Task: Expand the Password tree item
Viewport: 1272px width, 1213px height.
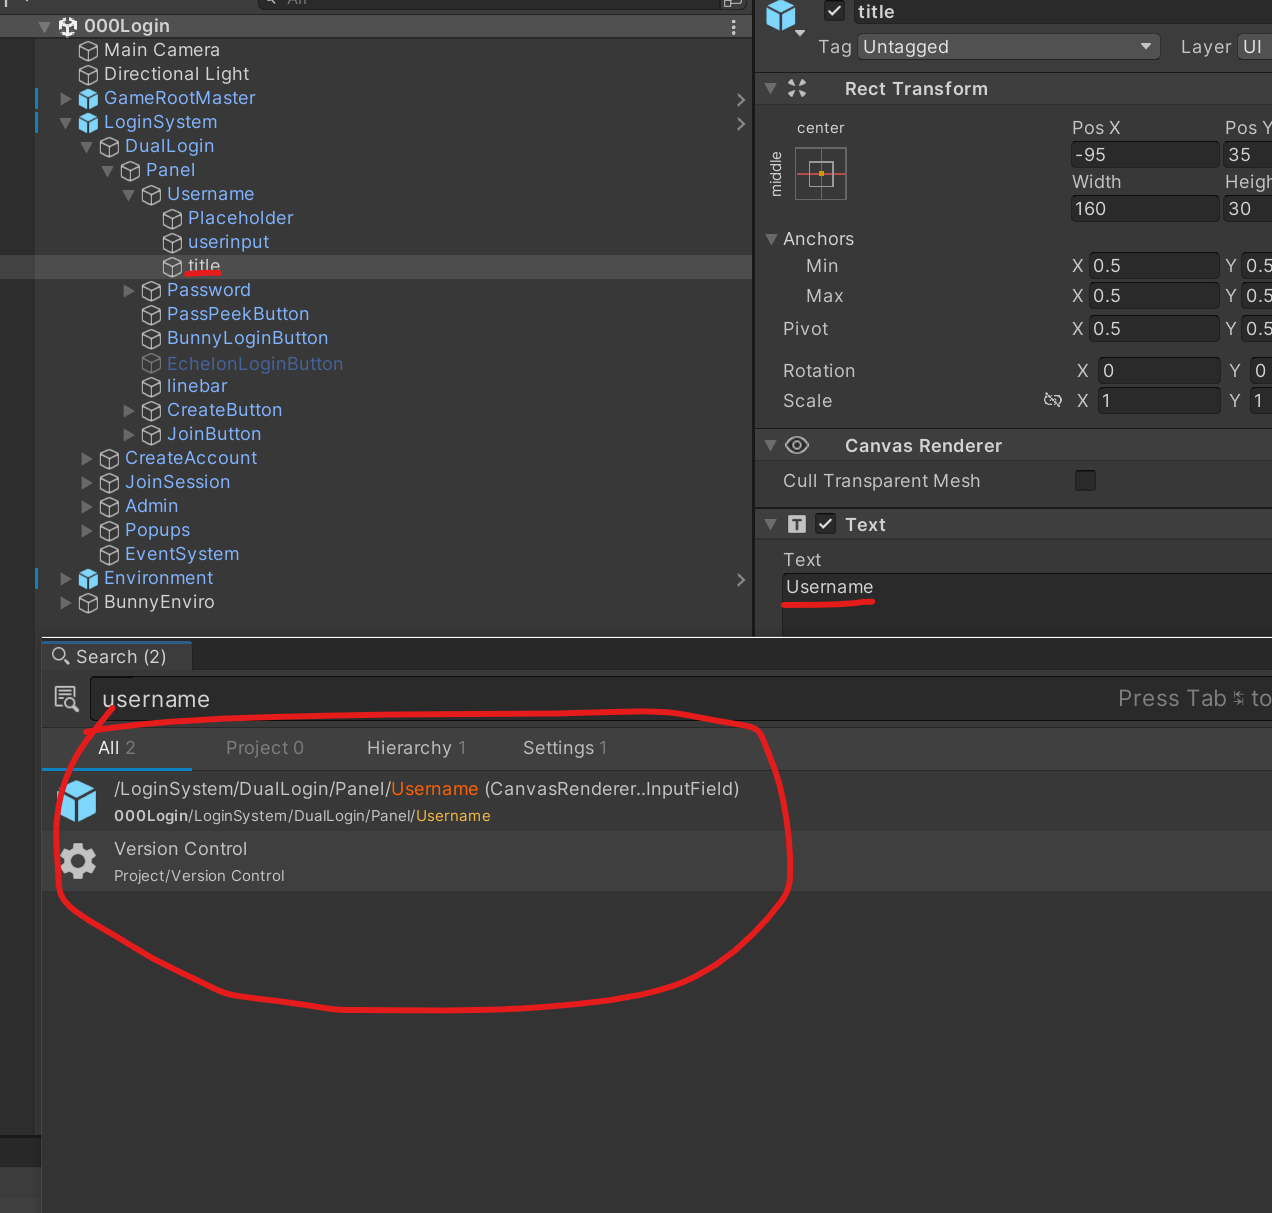Action: point(129,290)
